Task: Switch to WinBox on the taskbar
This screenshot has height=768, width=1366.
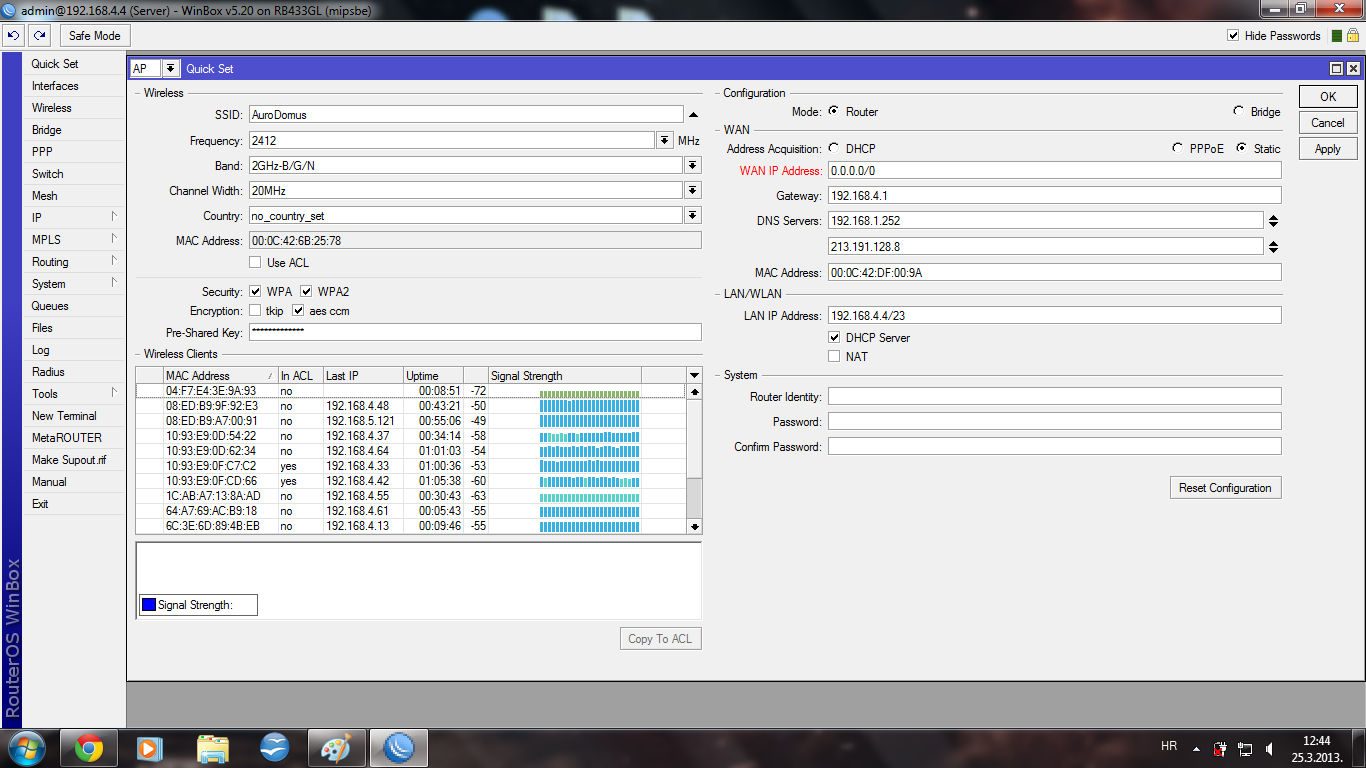Action: (399, 748)
